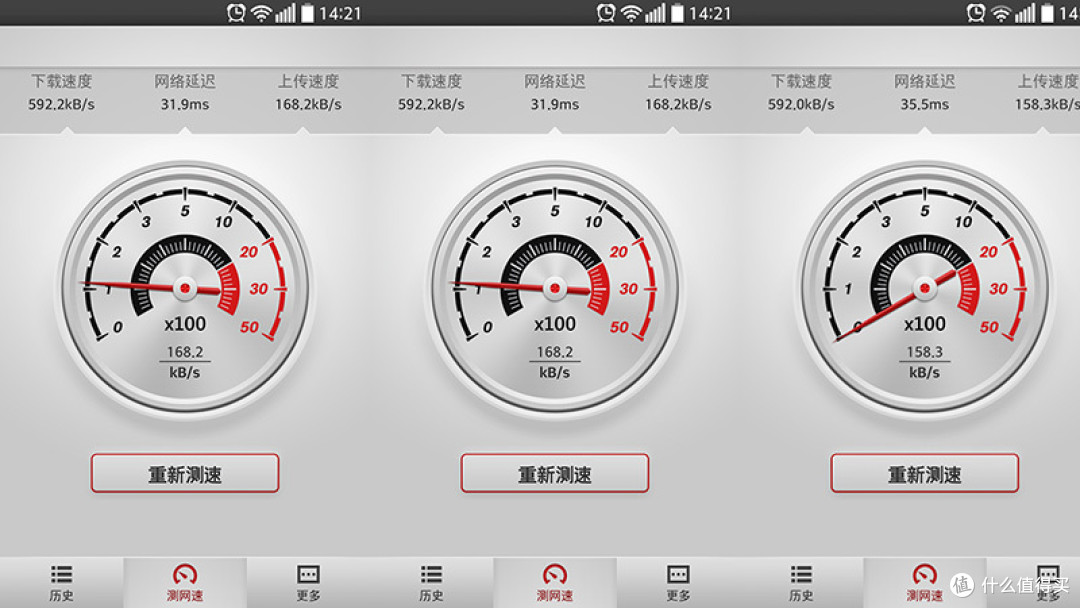Click 168.2 kB/s readout inside left gauge

[x=185, y=362]
